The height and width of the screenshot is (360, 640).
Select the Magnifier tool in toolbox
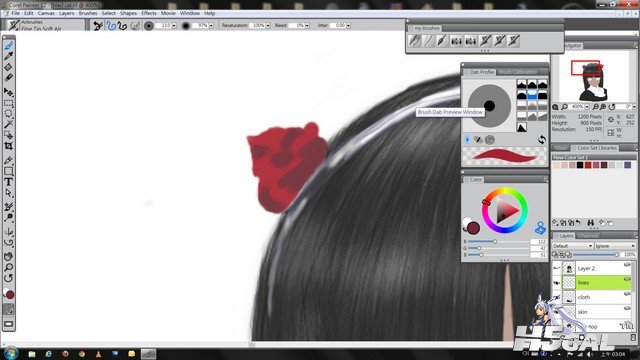9,267
